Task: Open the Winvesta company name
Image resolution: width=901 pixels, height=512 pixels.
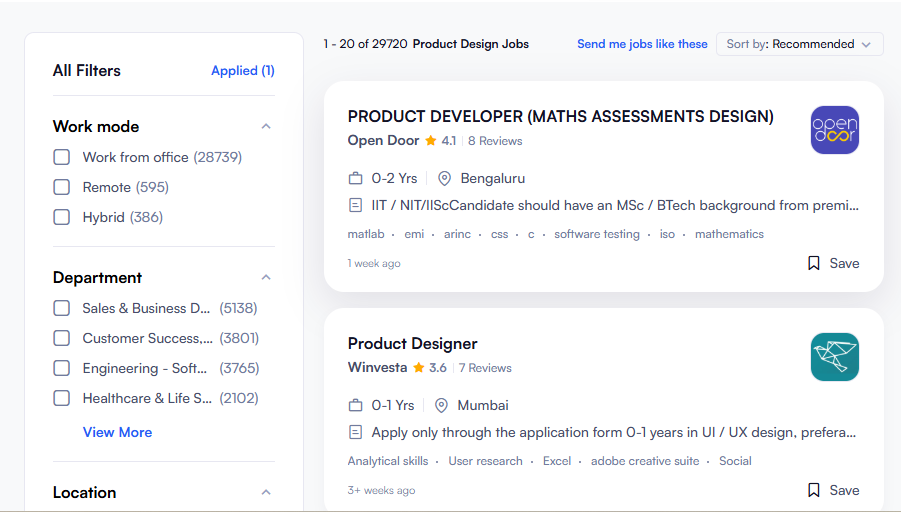Action: pos(378,368)
